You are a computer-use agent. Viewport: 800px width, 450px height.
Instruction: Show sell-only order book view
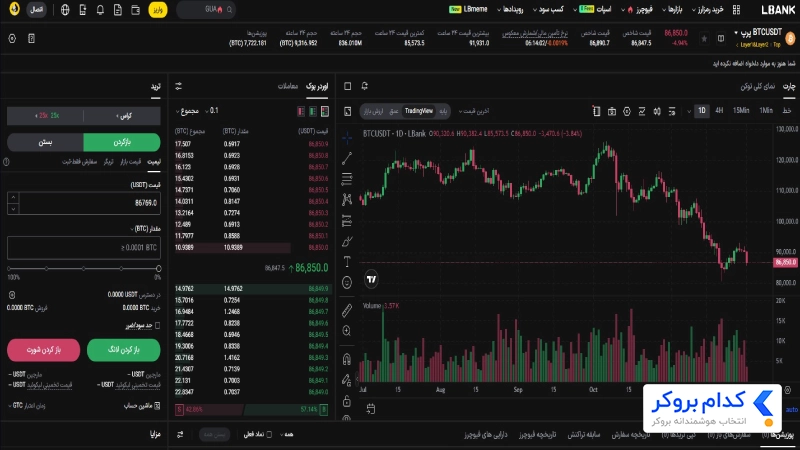[x=301, y=111]
